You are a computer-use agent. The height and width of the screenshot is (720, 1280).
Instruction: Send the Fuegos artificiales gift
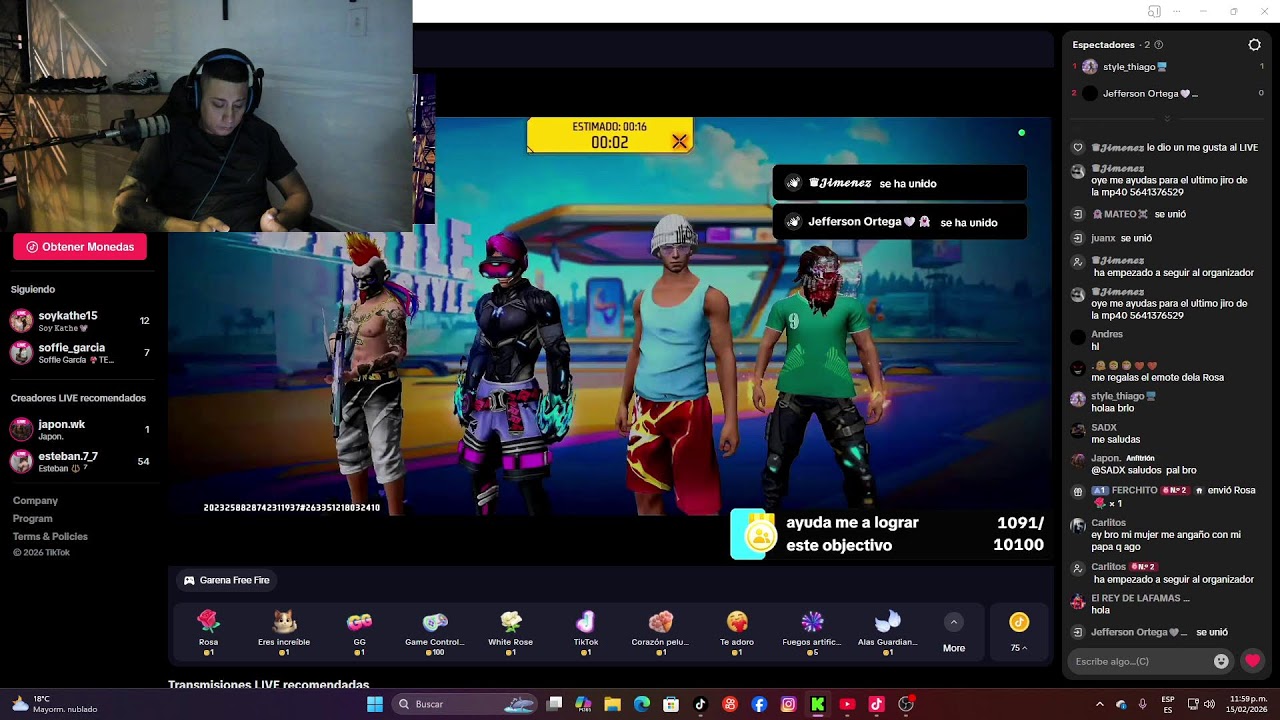pos(812,633)
